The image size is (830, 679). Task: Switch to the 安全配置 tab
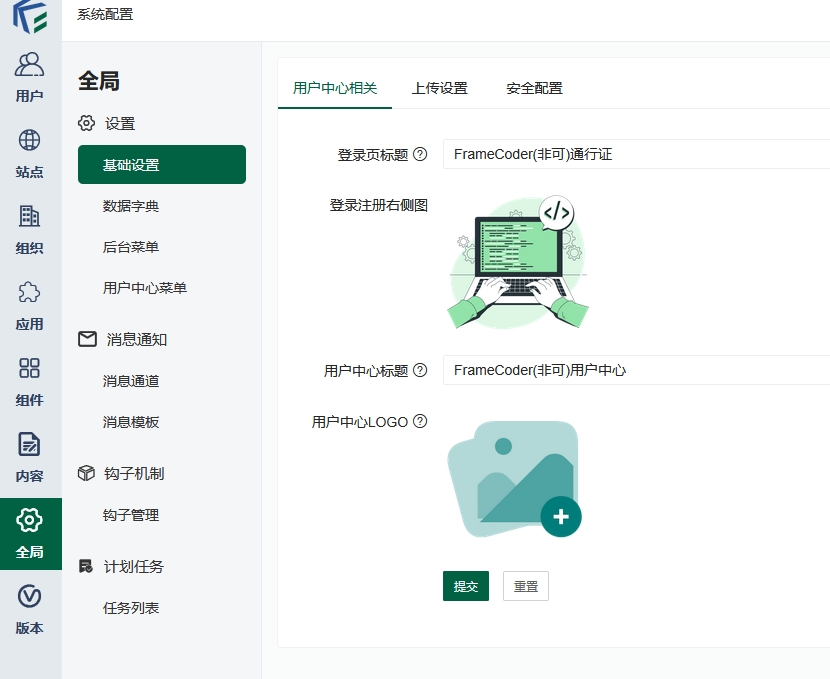pos(534,88)
